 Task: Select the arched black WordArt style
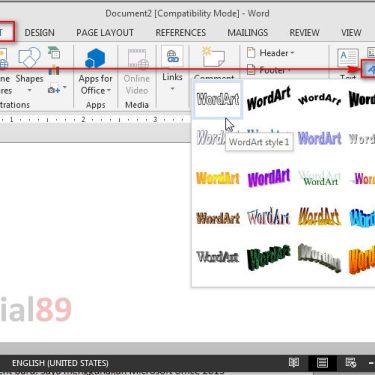320,99
